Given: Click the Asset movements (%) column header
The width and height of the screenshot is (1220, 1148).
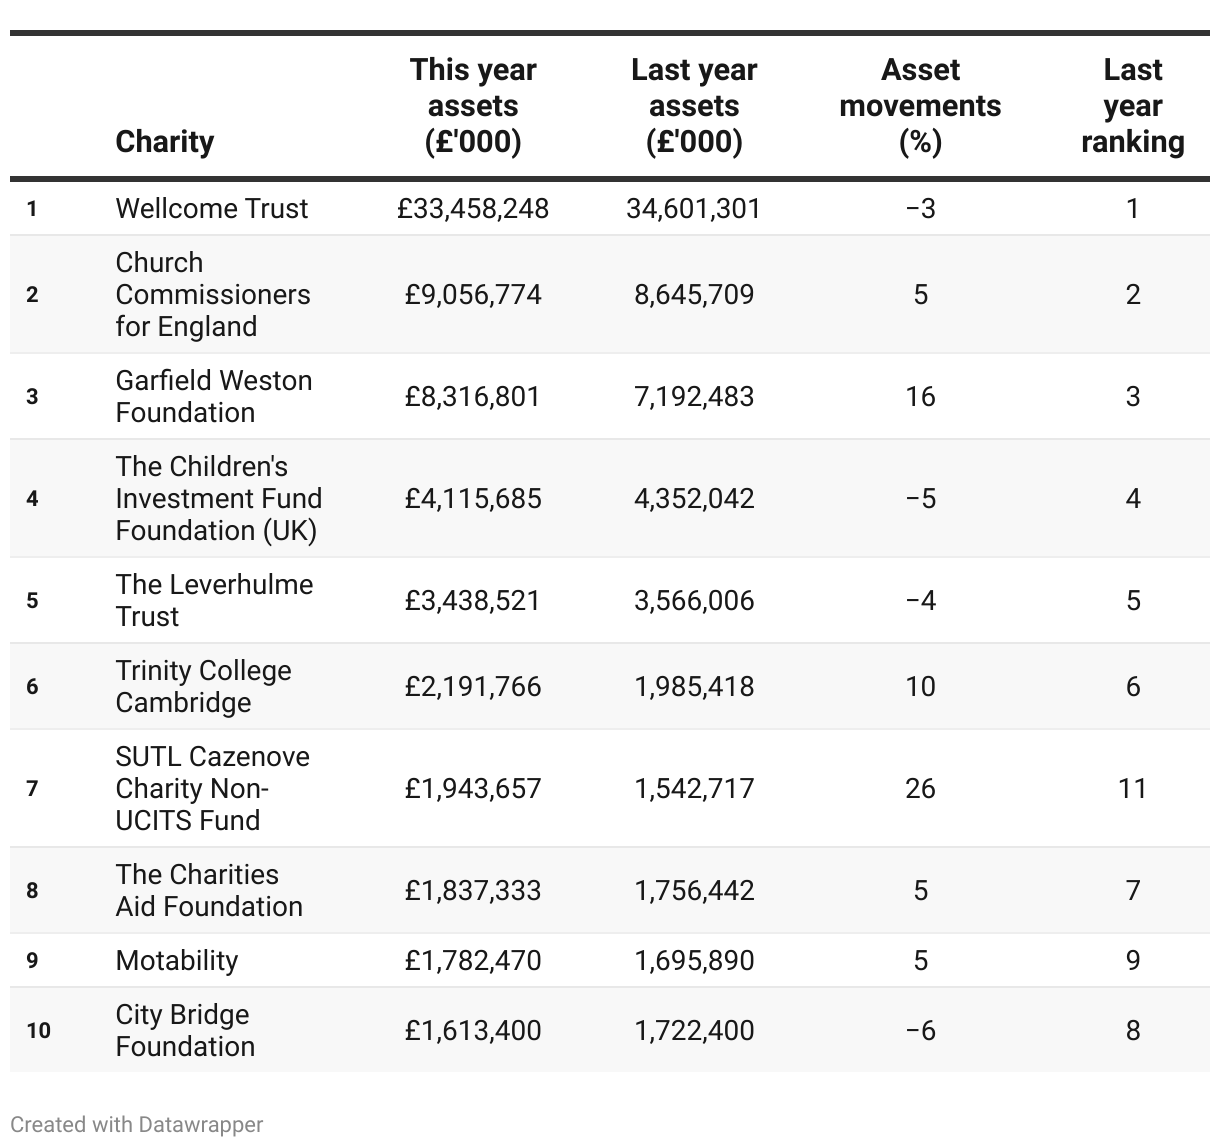Looking at the screenshot, I should (x=920, y=106).
